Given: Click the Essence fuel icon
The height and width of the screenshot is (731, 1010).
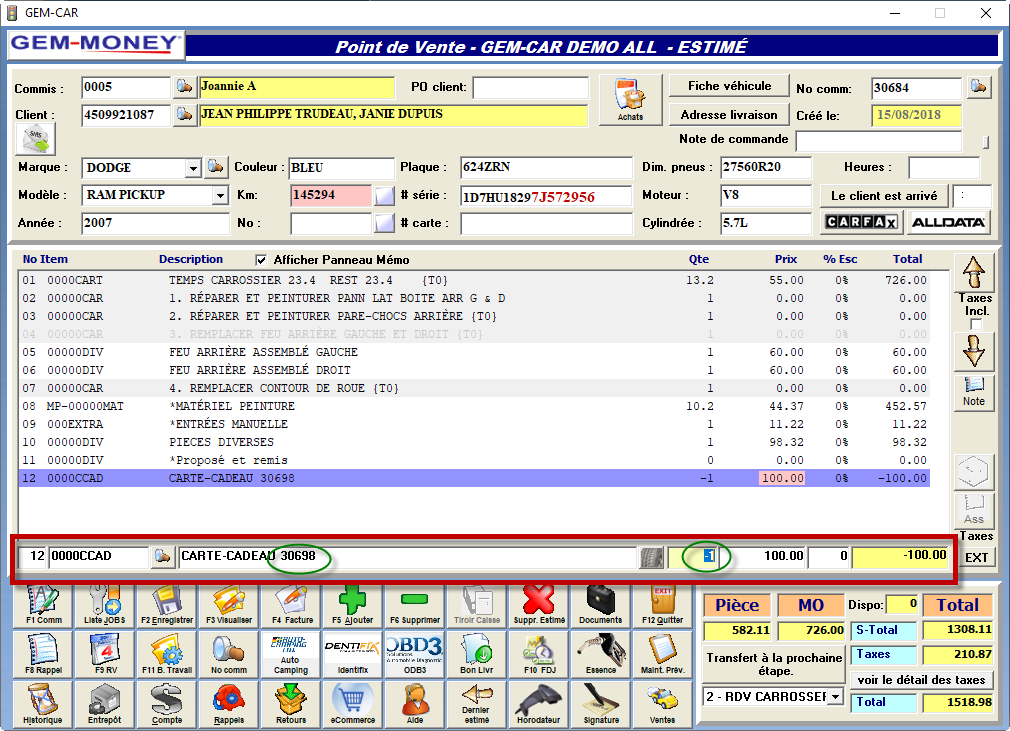Looking at the screenshot, I should 600,654.
